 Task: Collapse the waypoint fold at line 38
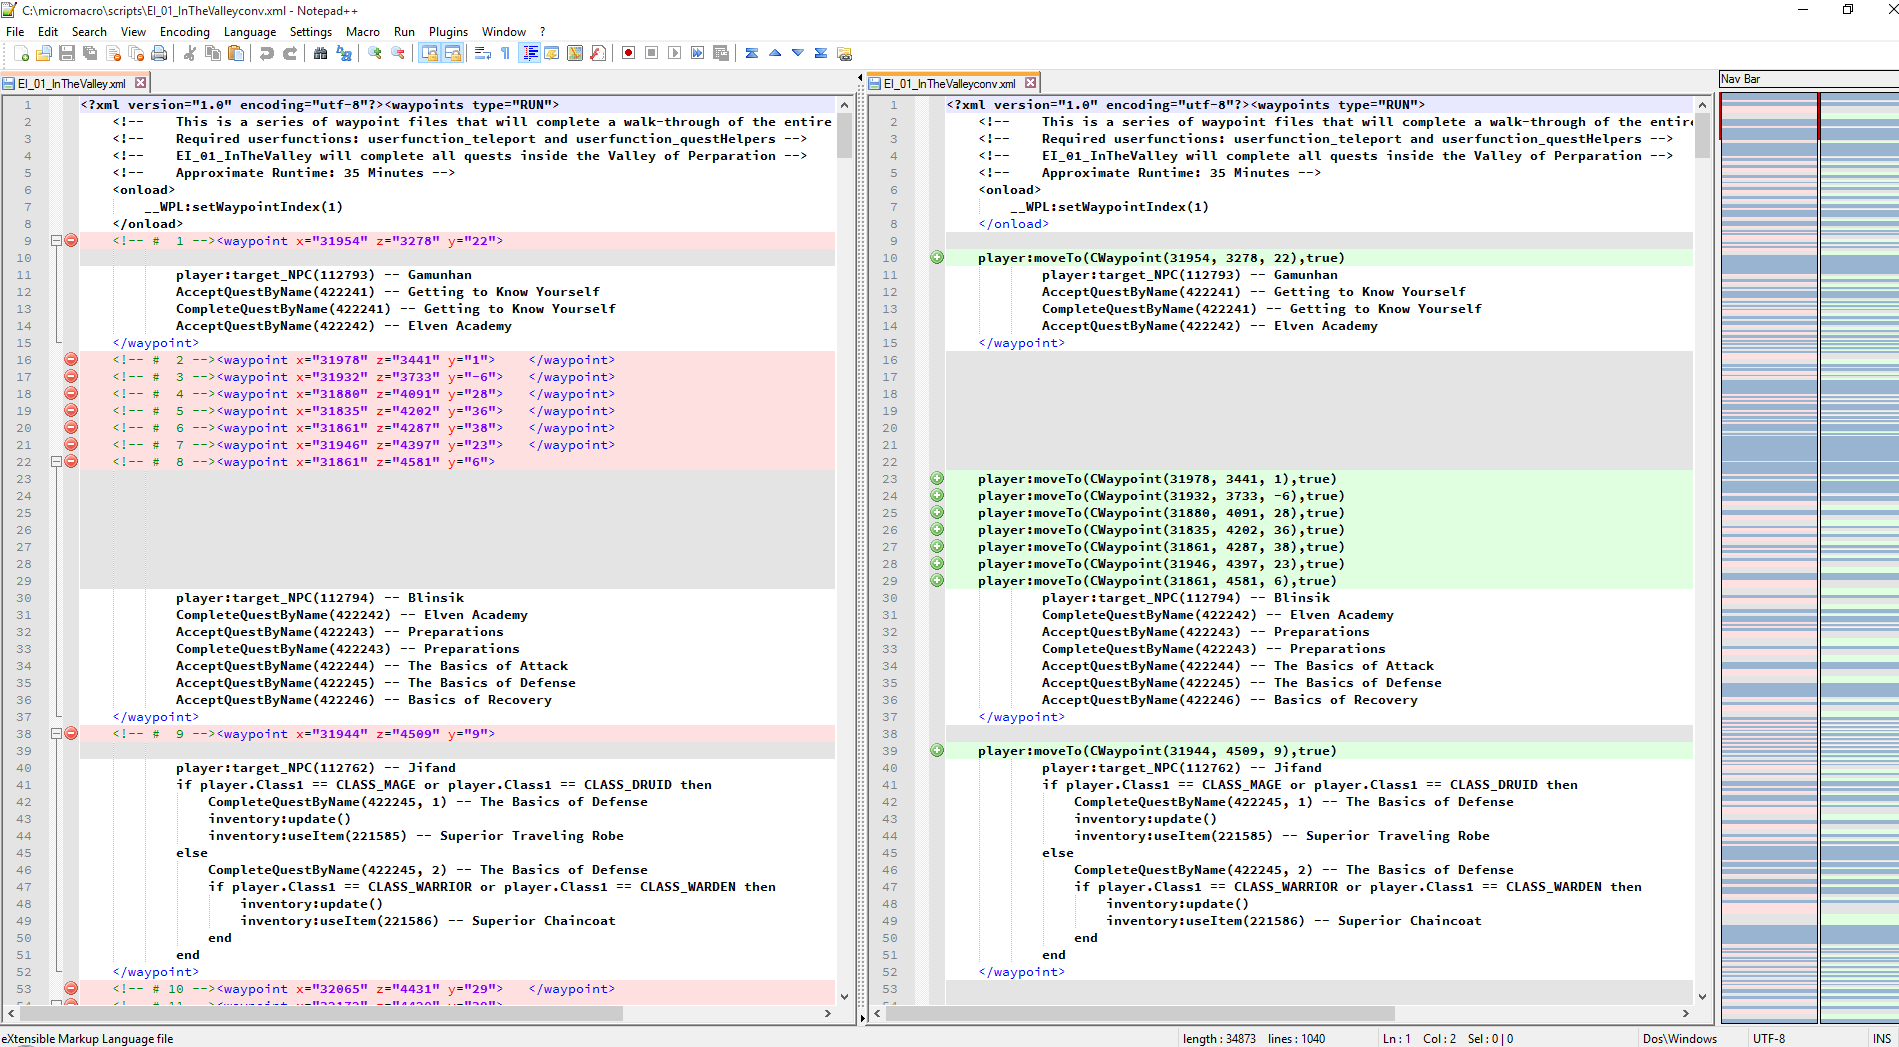57,734
